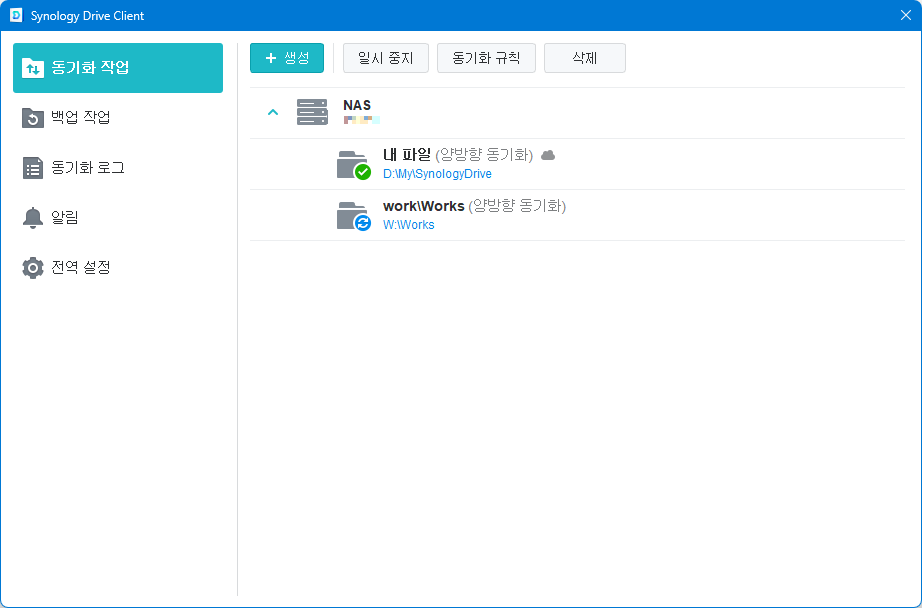This screenshot has width=922, height=608.
Task: Click the sync arrows icon beside 동기화 작업
Action: [32, 68]
